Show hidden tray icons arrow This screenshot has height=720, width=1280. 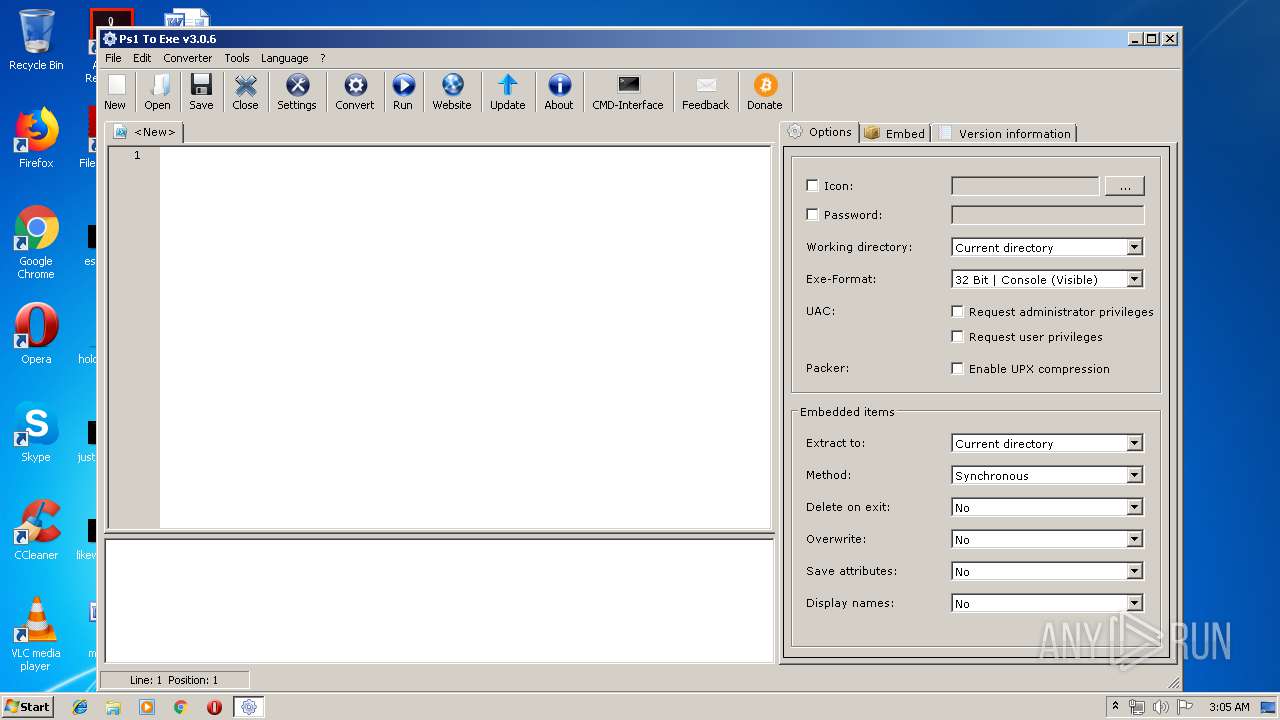(1116, 706)
